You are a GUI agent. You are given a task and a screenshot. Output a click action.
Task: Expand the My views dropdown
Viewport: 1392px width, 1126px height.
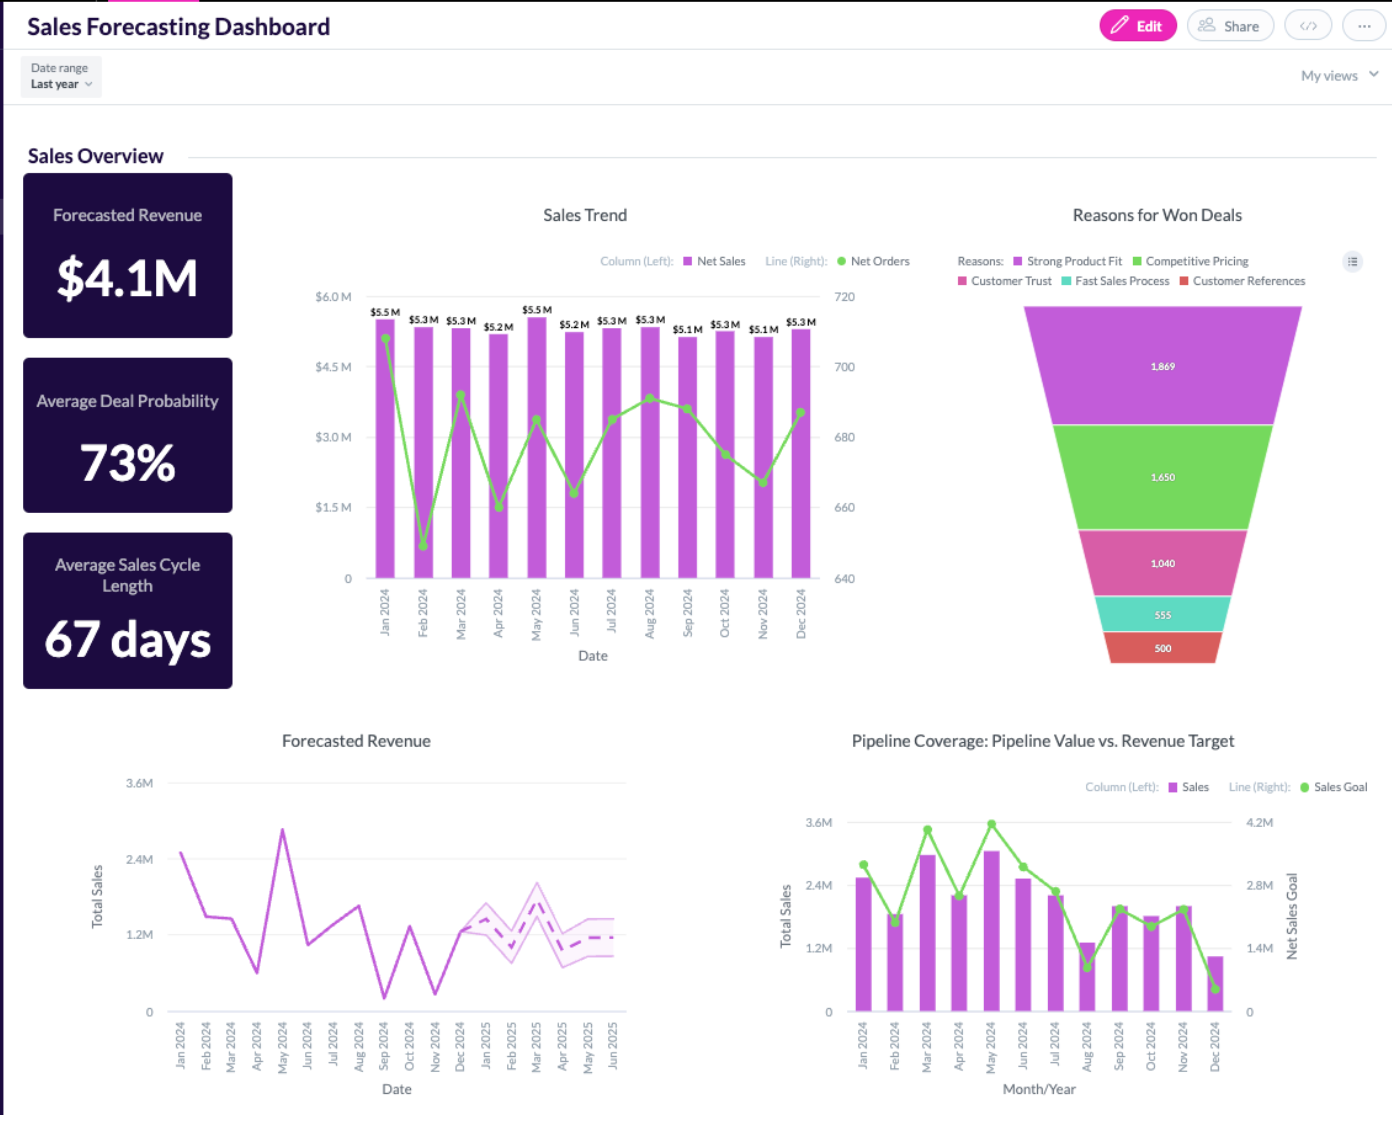tap(1339, 76)
